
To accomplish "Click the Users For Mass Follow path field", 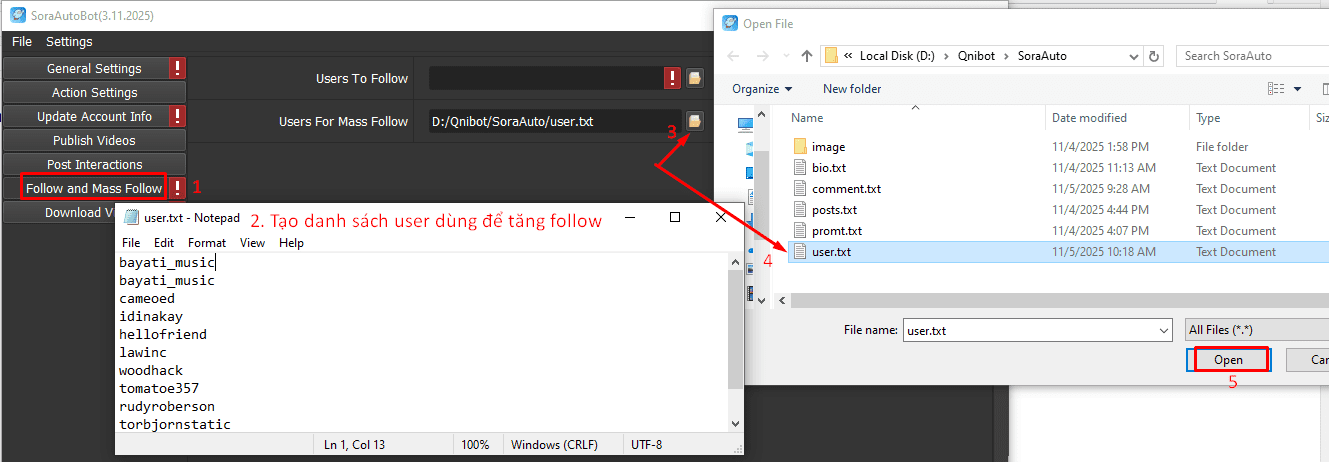I will [x=555, y=121].
